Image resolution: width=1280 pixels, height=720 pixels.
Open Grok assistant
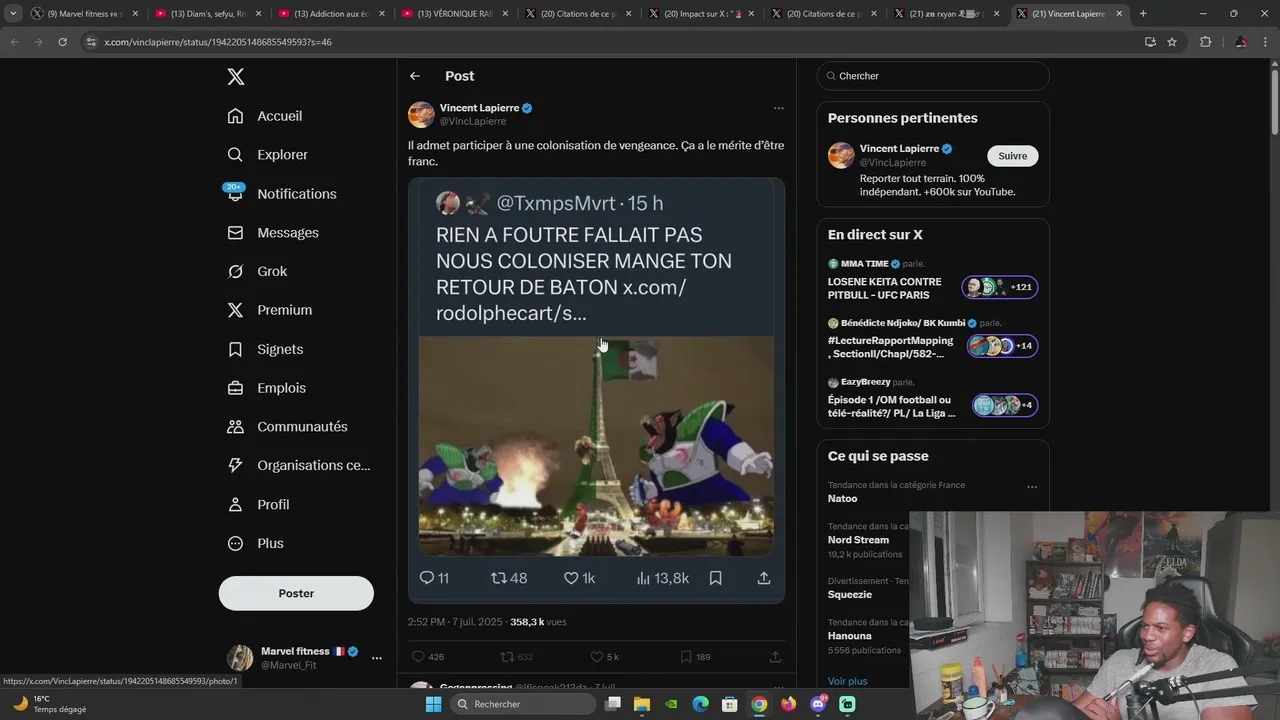point(257,272)
